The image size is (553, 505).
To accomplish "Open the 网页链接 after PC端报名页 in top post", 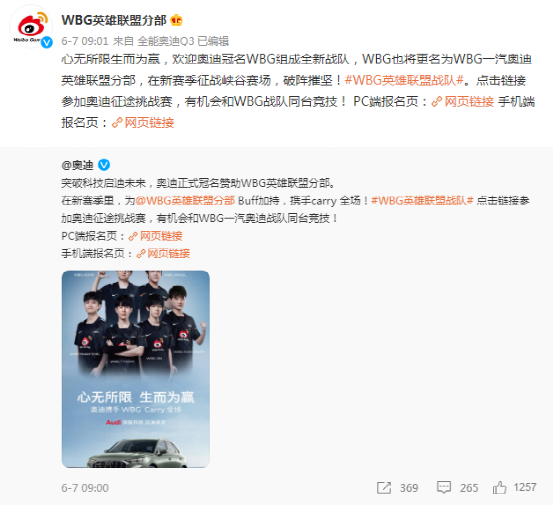I will click(x=469, y=102).
